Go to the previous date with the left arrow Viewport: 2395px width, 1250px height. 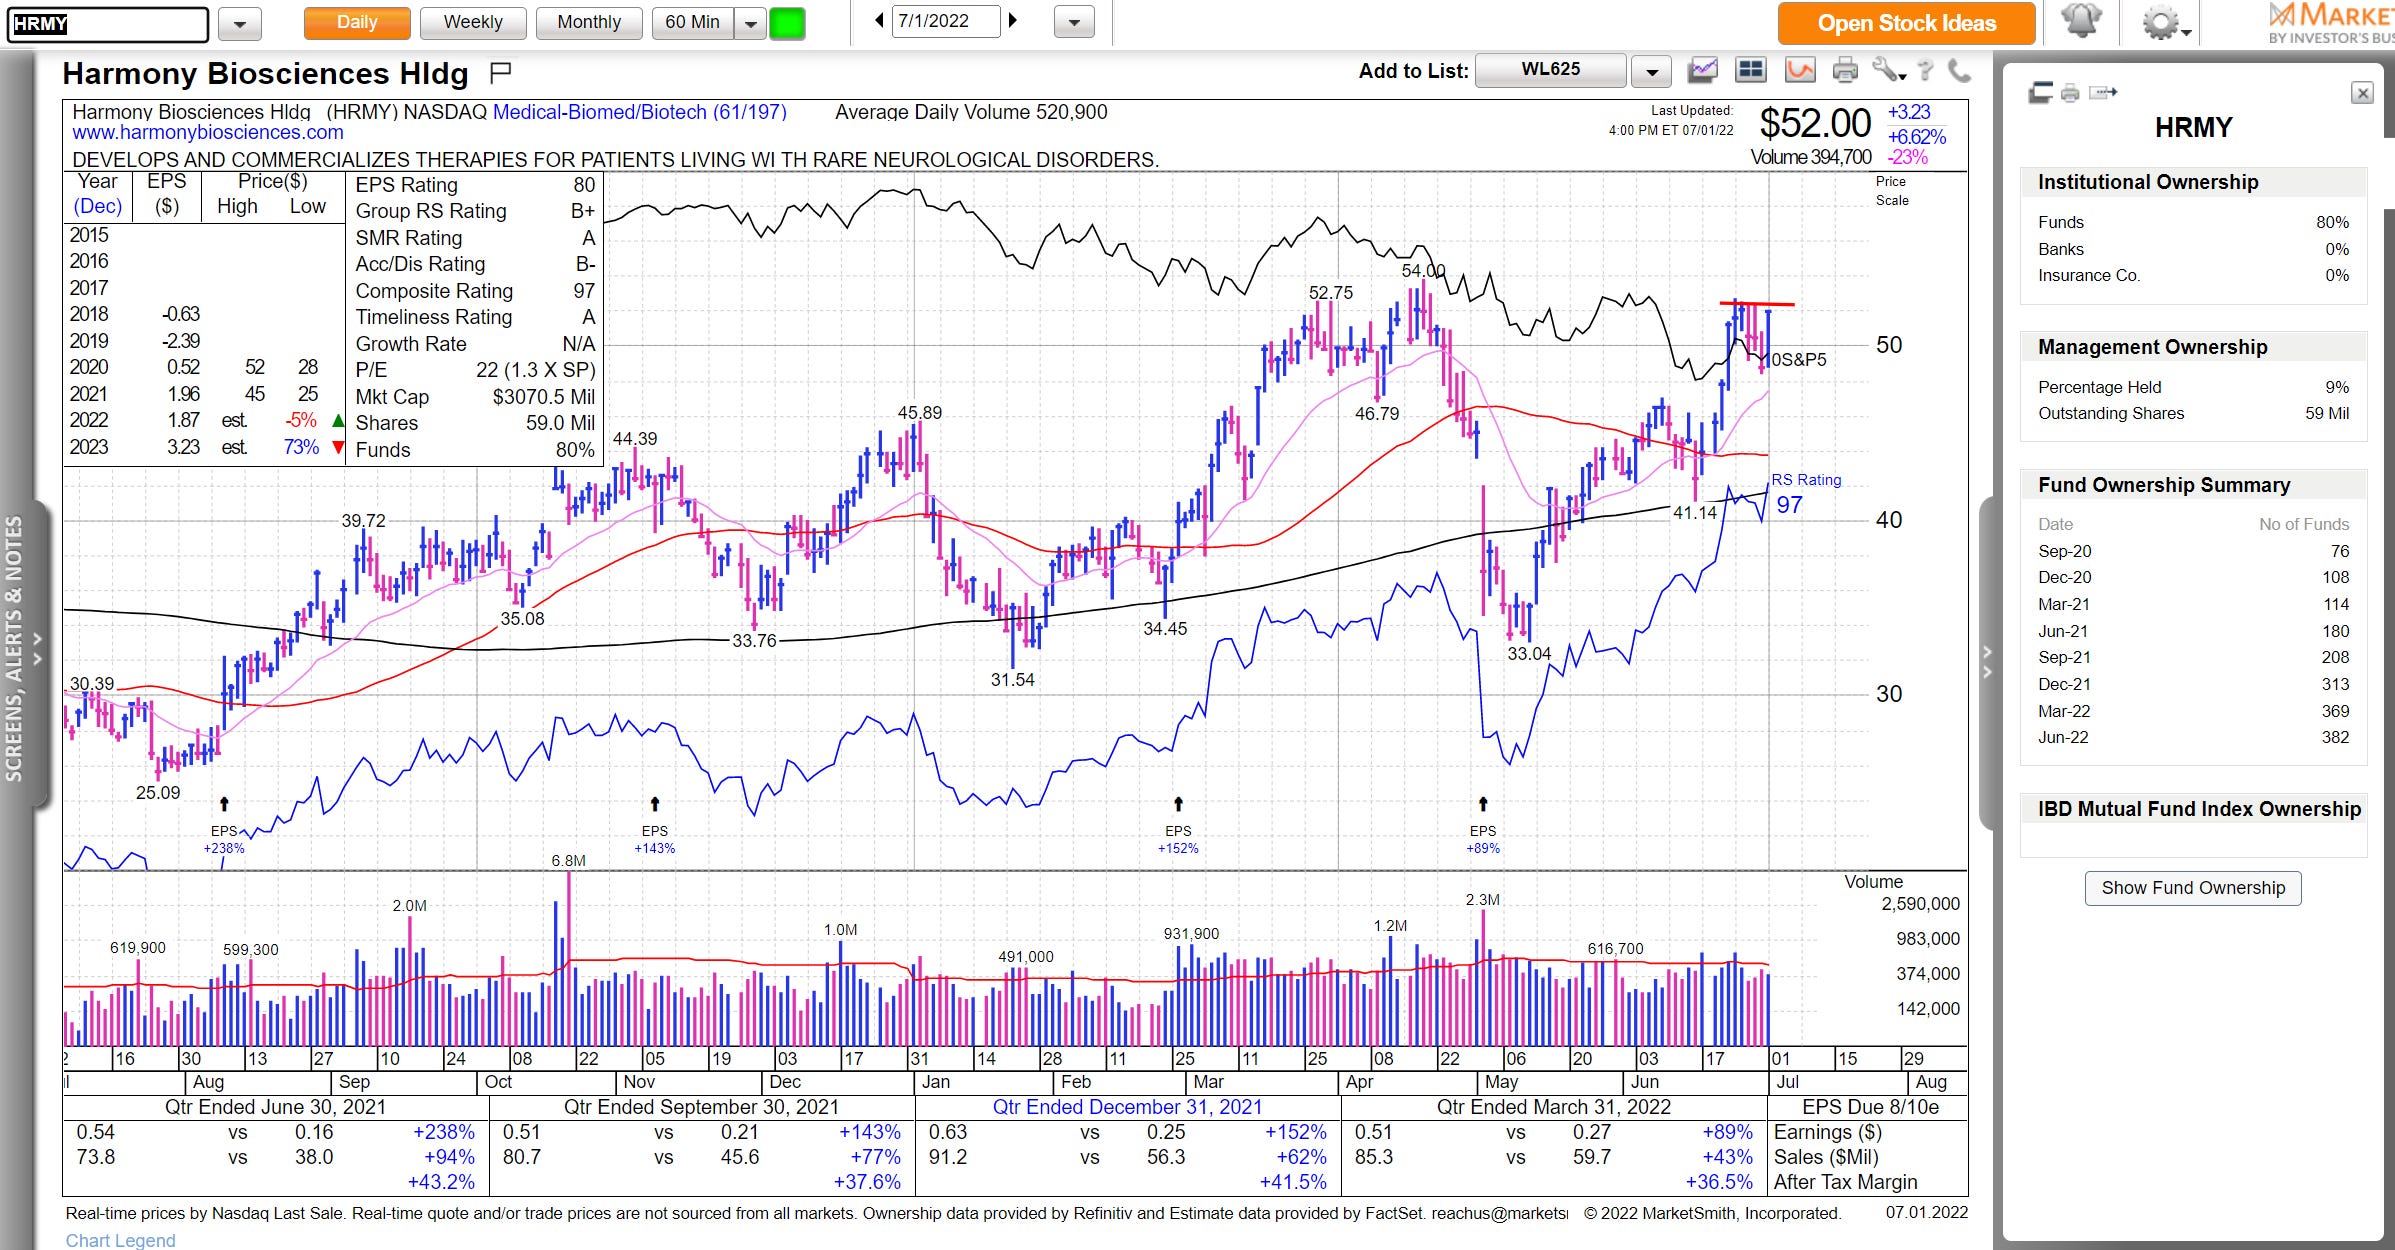click(x=879, y=21)
